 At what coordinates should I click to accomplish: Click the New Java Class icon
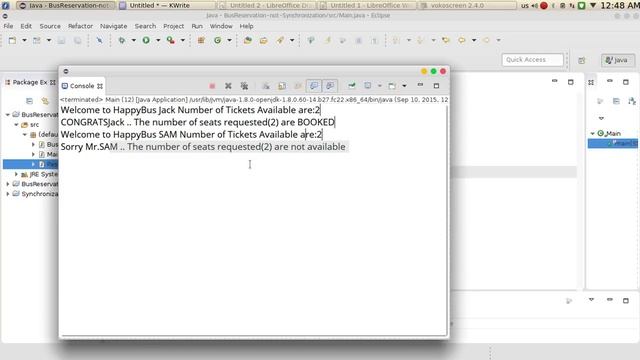218,40
